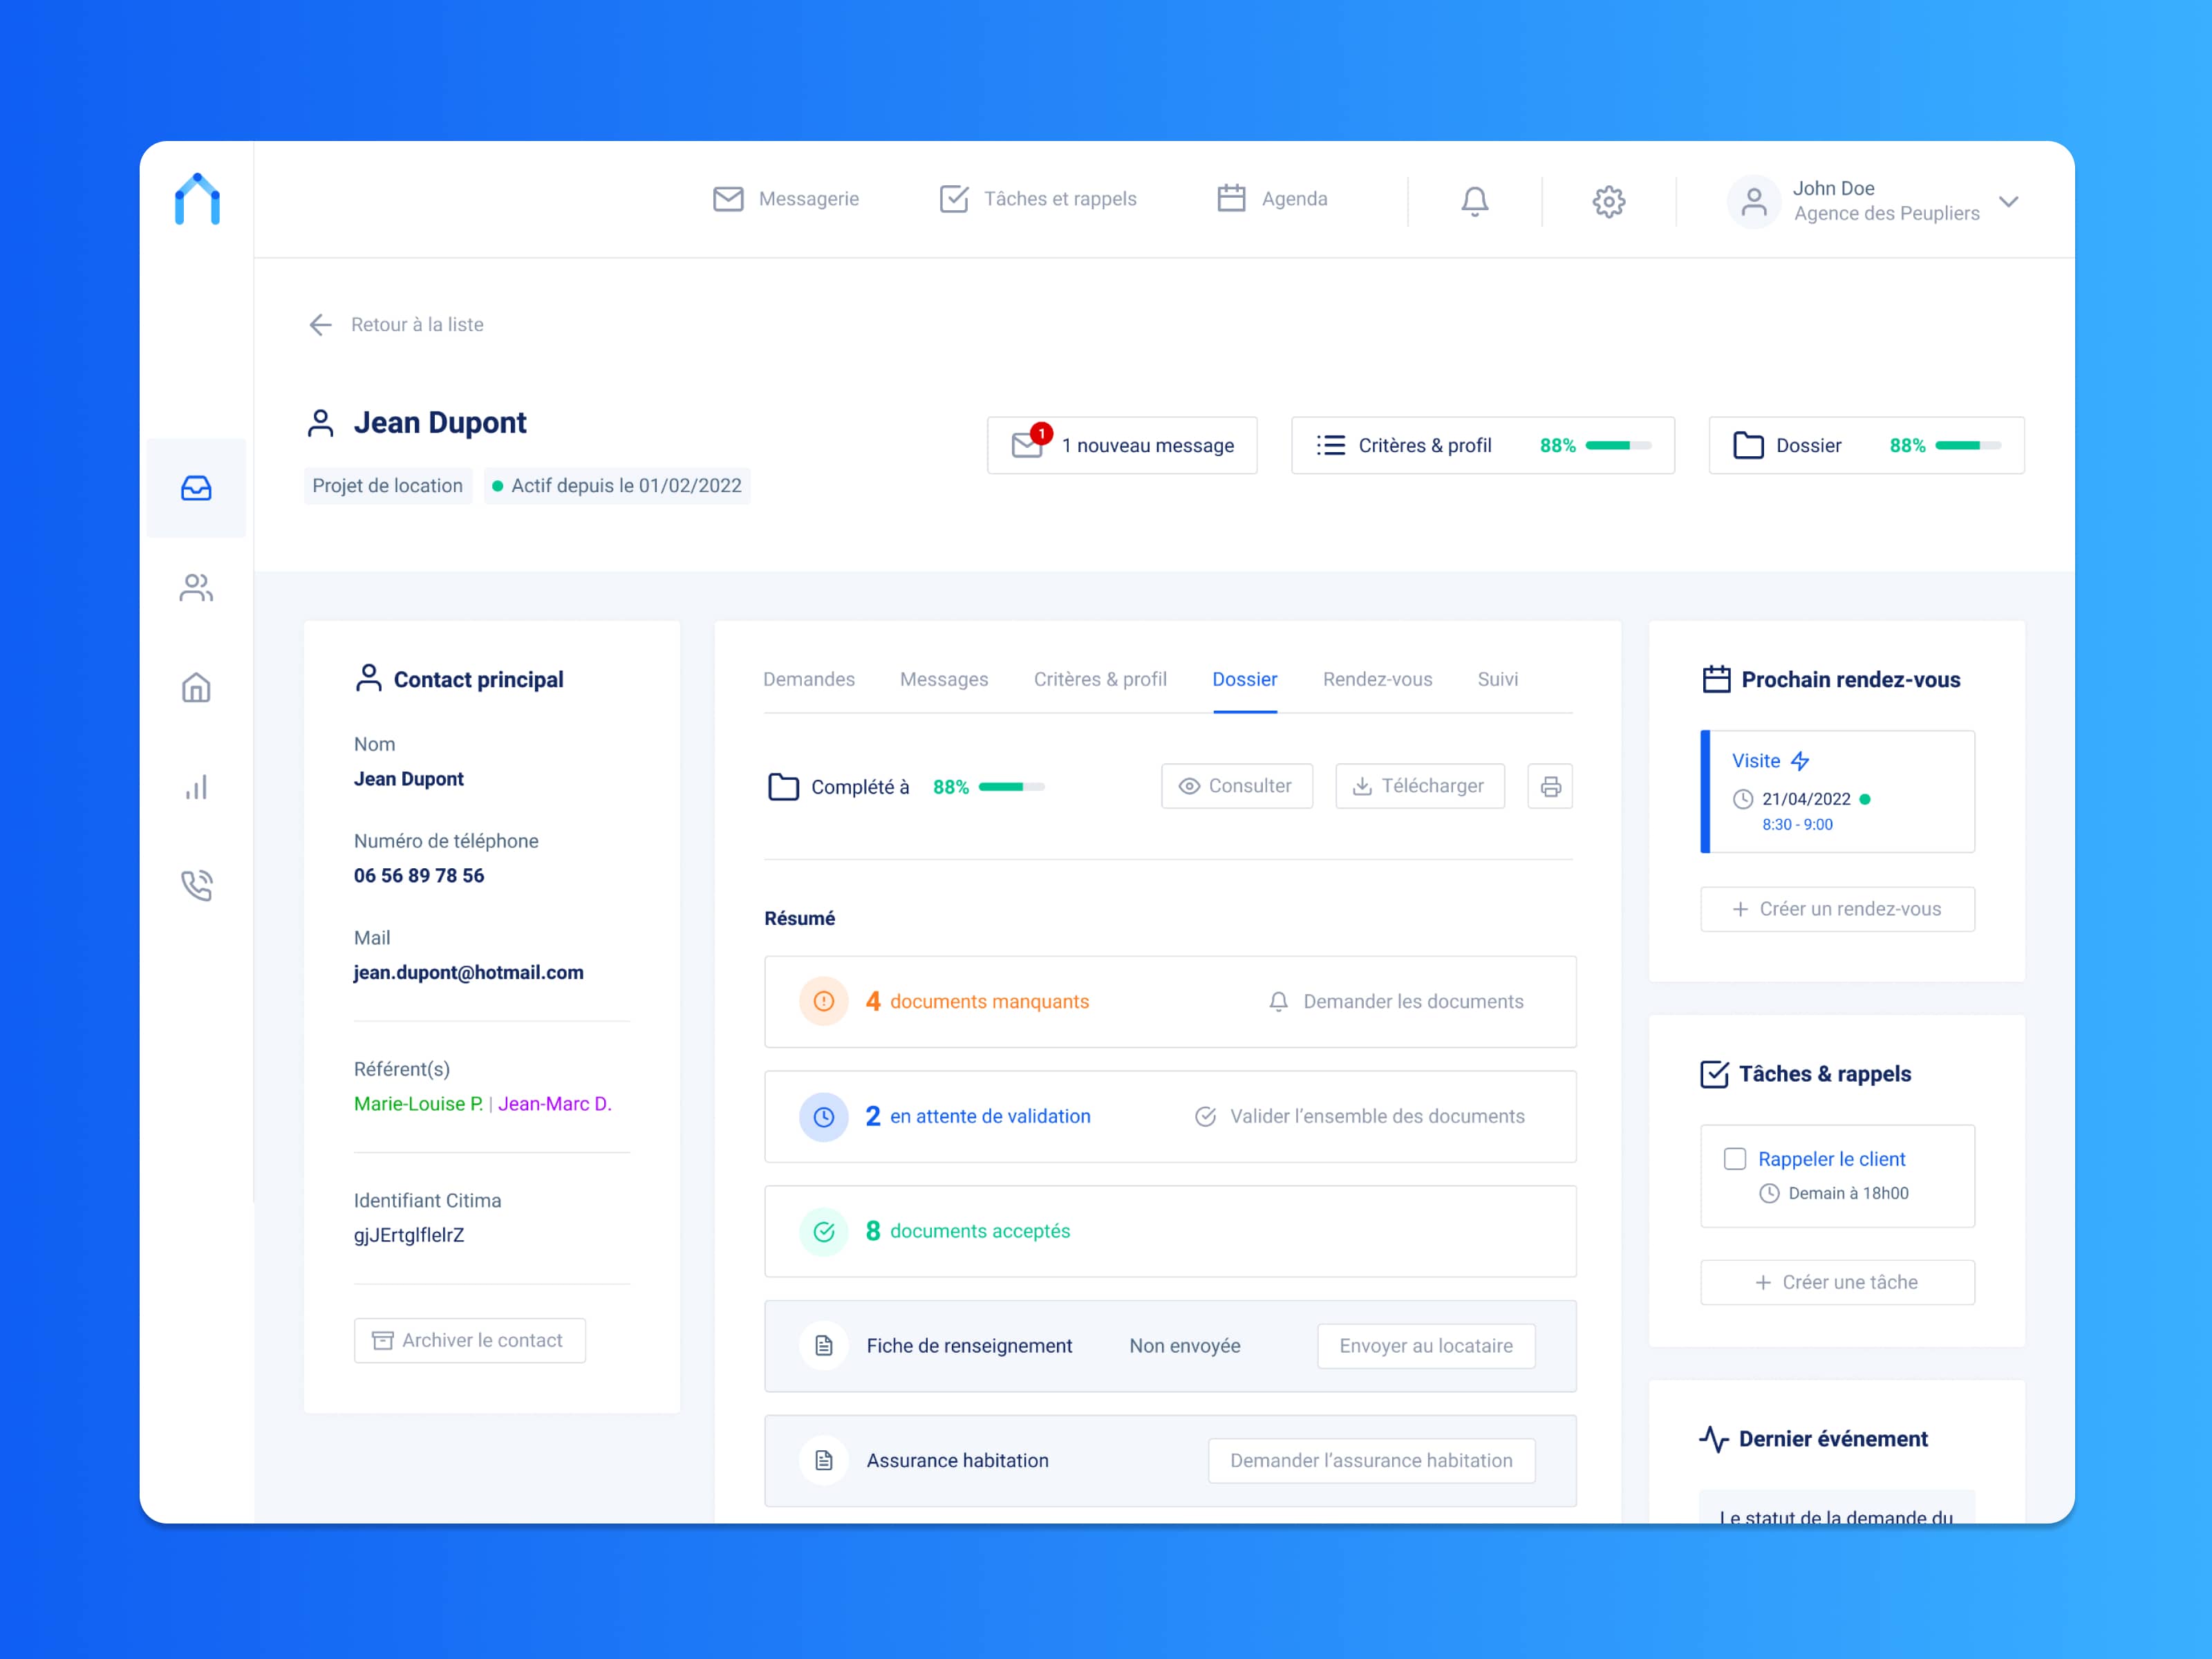Click the lightning icon beside Visite
The width and height of the screenshot is (2212, 1659).
point(1800,761)
